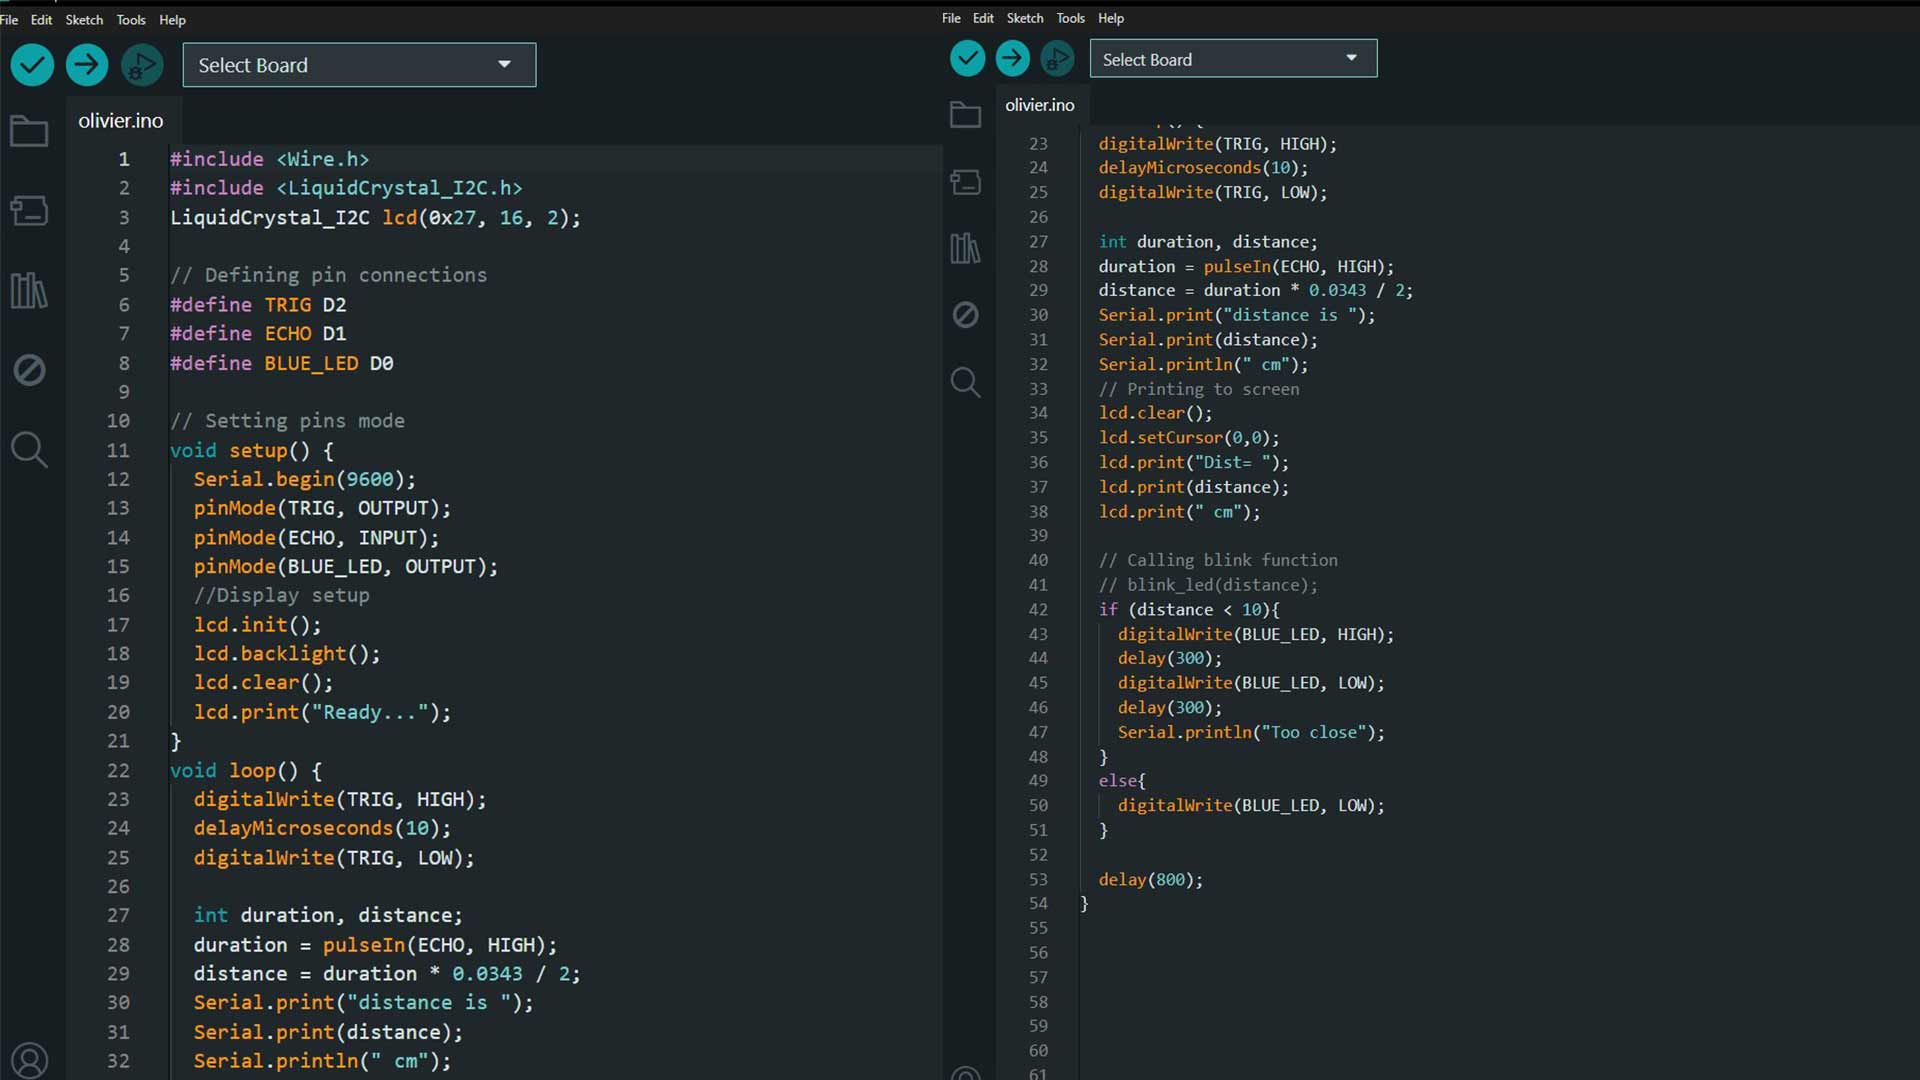Select olivier.ino tab in the left window
This screenshot has width=1920, height=1080.
tap(121, 121)
